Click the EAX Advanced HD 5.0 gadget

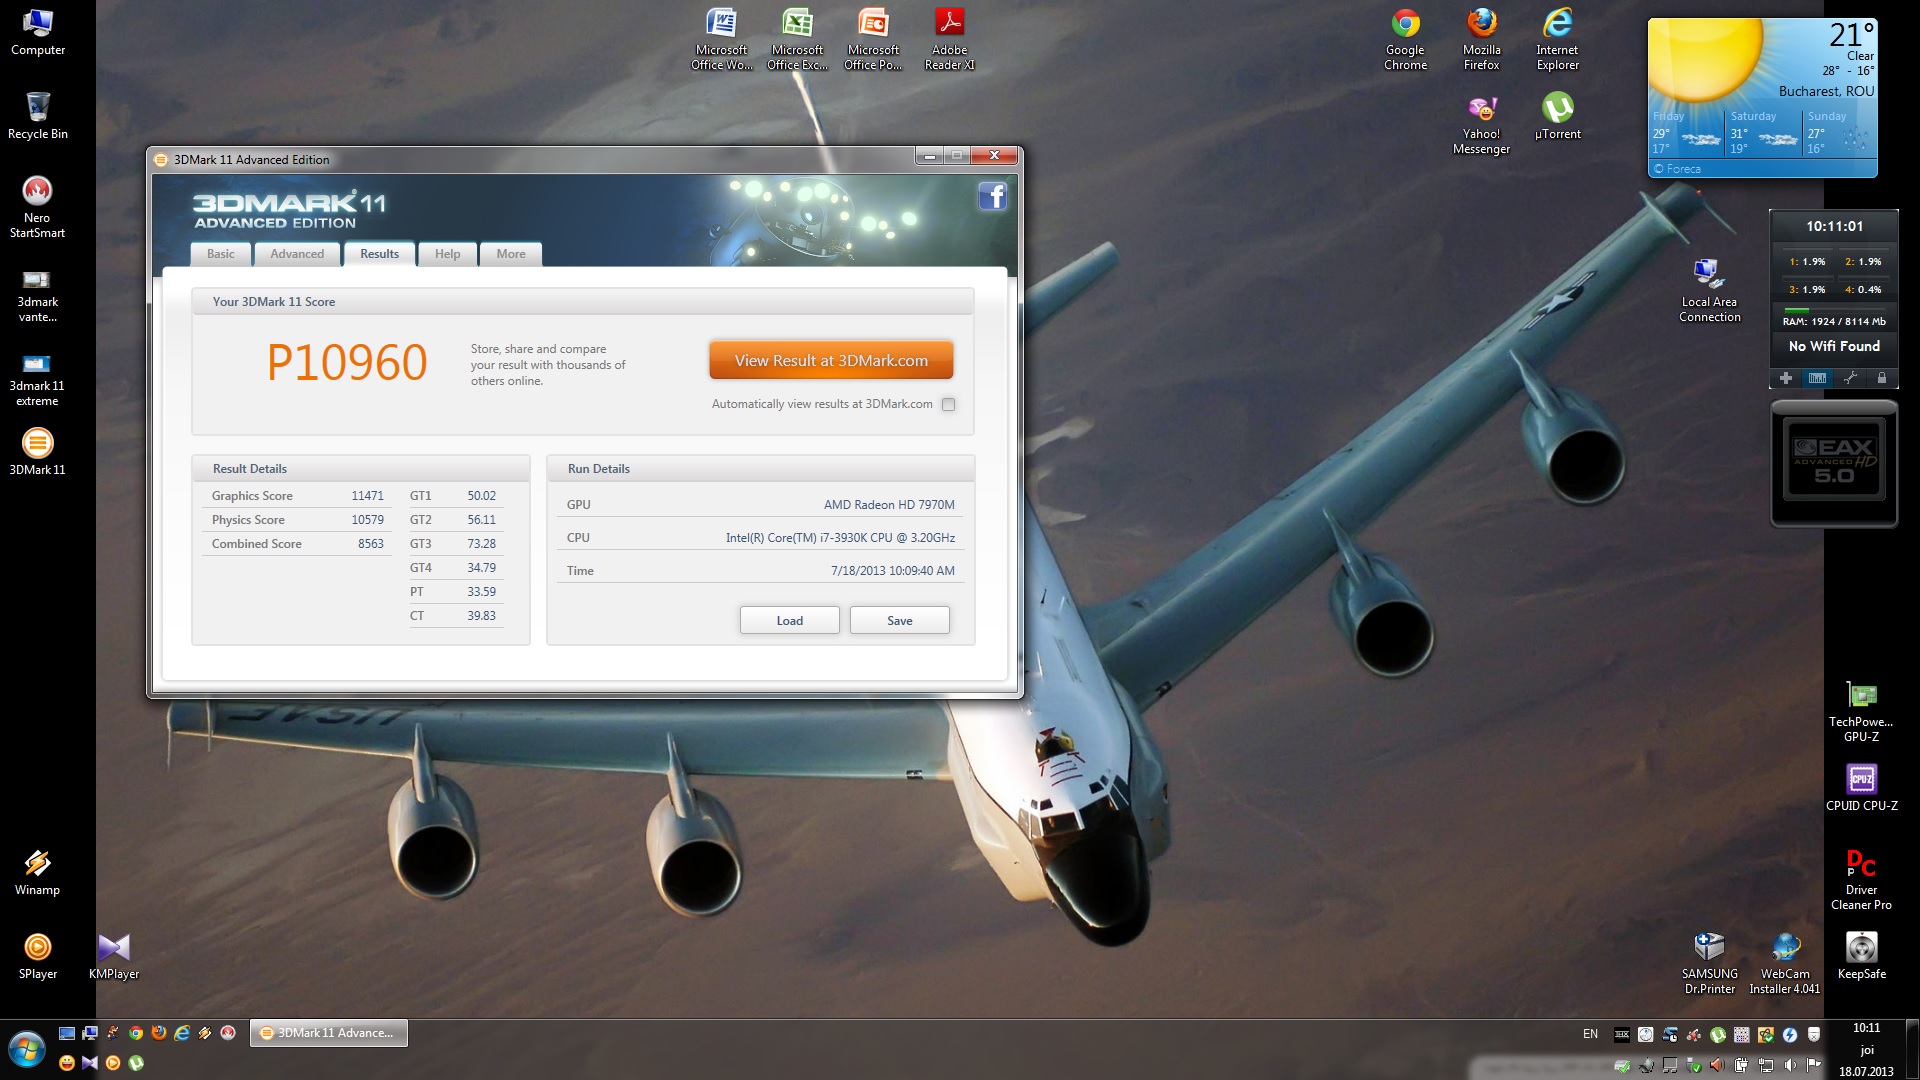[x=1834, y=463]
